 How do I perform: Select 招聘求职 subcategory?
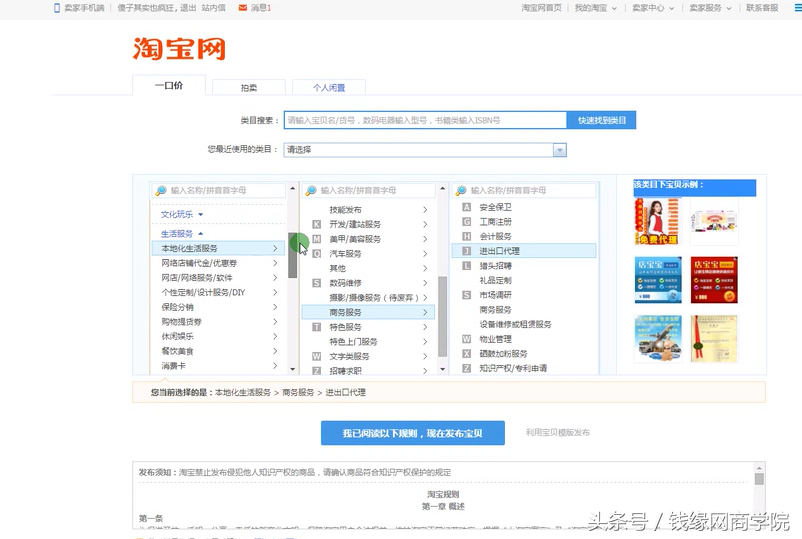(x=368, y=370)
